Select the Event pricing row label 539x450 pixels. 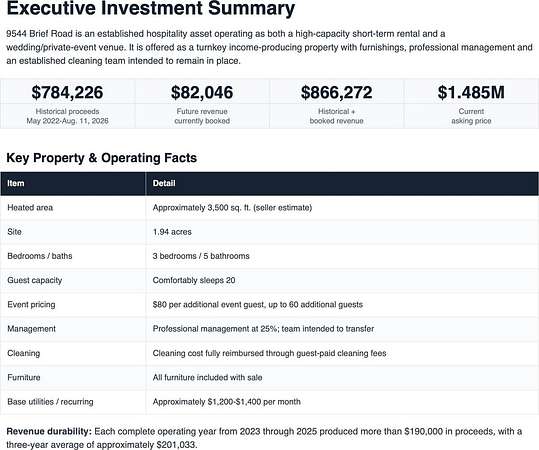tap(31, 305)
